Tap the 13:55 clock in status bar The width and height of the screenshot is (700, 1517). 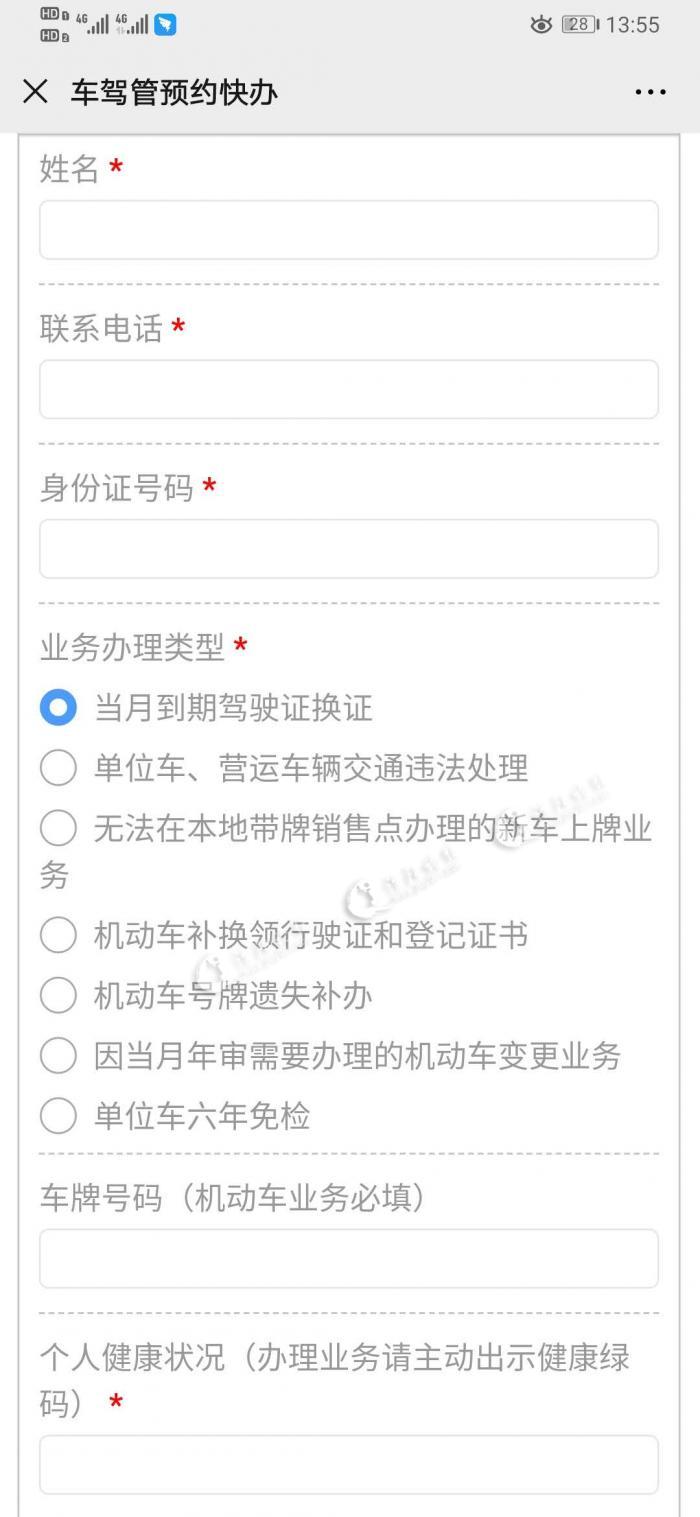(x=633, y=25)
